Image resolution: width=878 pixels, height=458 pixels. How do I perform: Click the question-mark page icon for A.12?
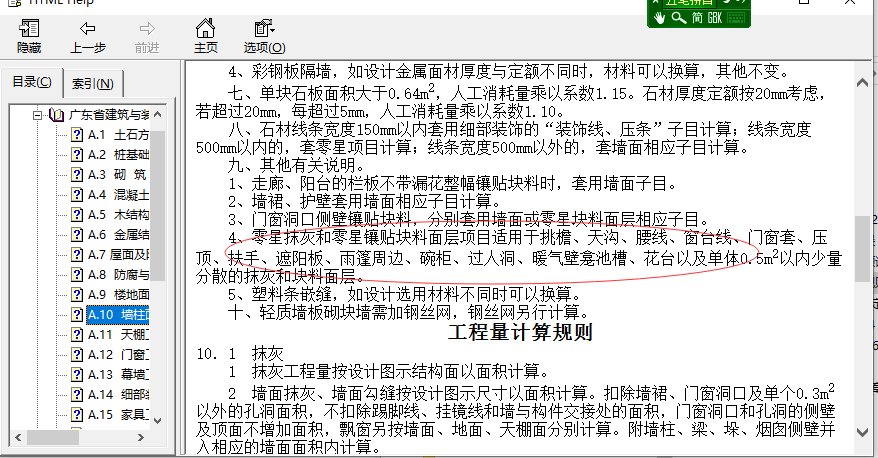[x=77, y=354]
